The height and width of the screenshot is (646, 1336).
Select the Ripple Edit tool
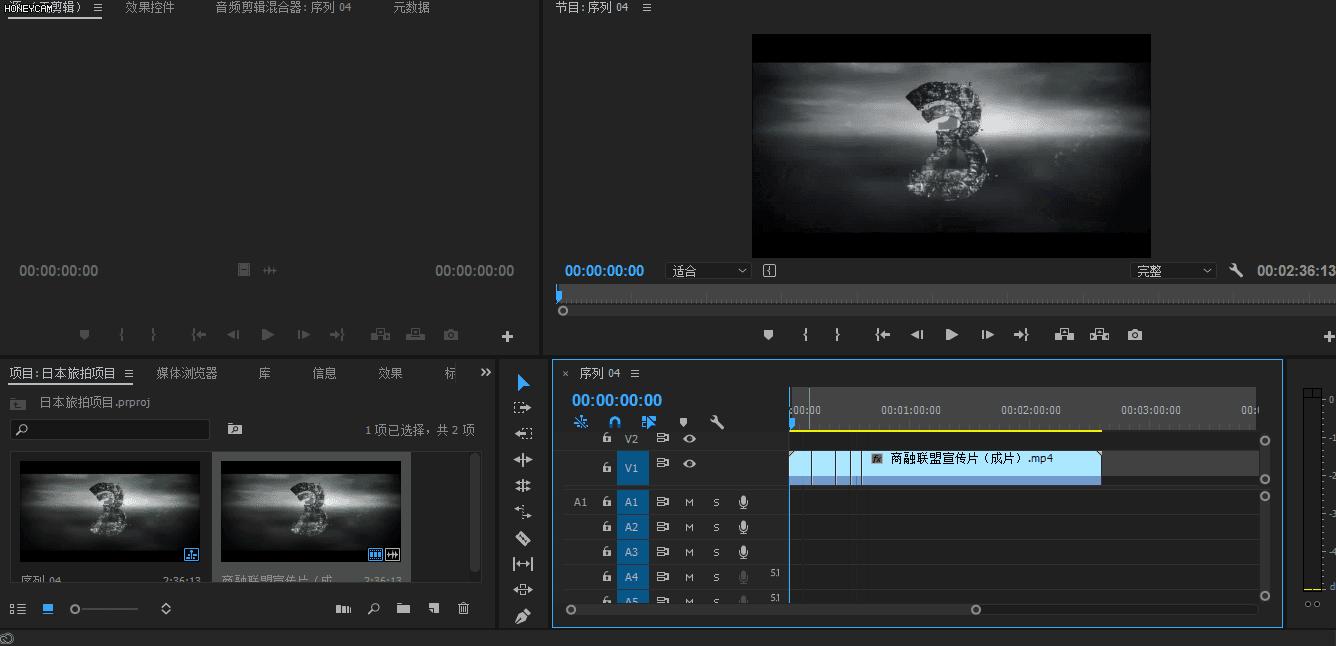[x=523, y=460]
